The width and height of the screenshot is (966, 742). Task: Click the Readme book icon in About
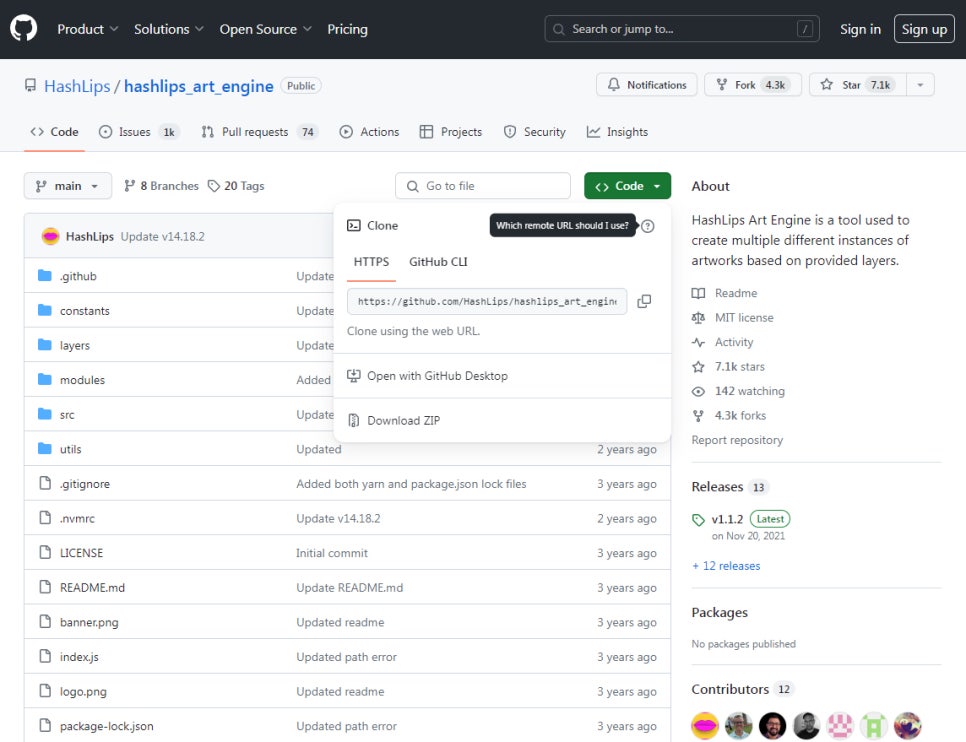pyautogui.click(x=698, y=293)
